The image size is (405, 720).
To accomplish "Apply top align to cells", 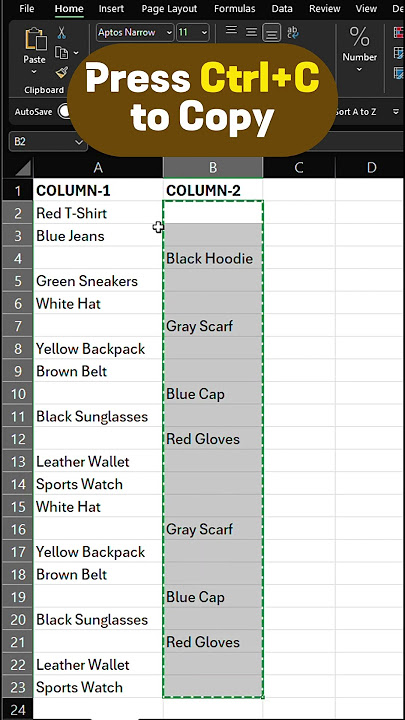I will click(231, 31).
